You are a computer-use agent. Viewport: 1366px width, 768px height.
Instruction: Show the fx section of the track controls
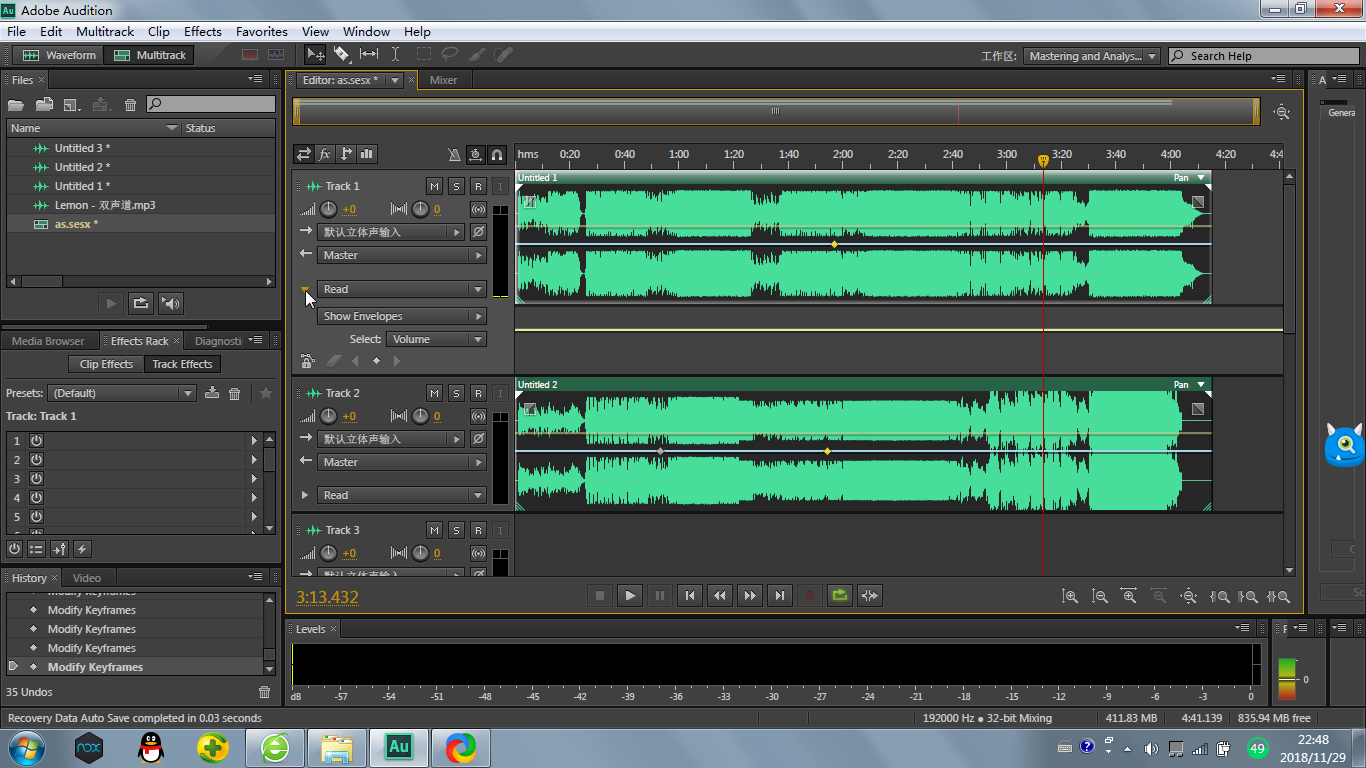[x=325, y=154]
